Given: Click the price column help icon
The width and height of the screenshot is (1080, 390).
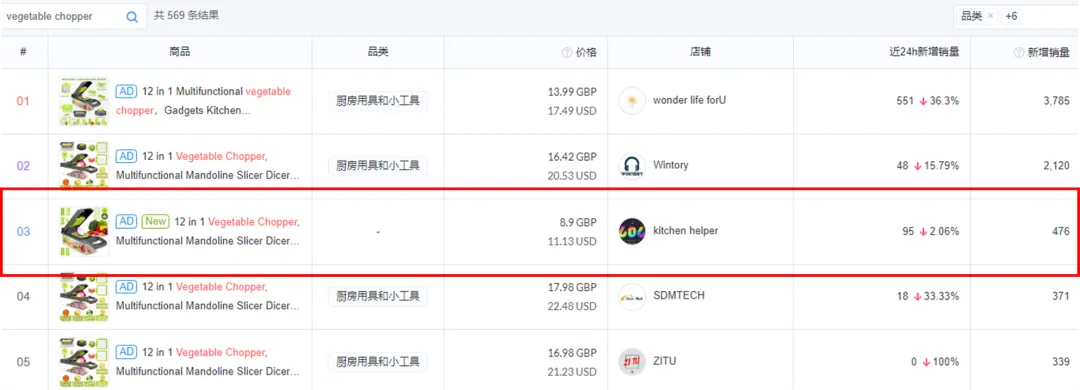Looking at the screenshot, I should (567, 52).
